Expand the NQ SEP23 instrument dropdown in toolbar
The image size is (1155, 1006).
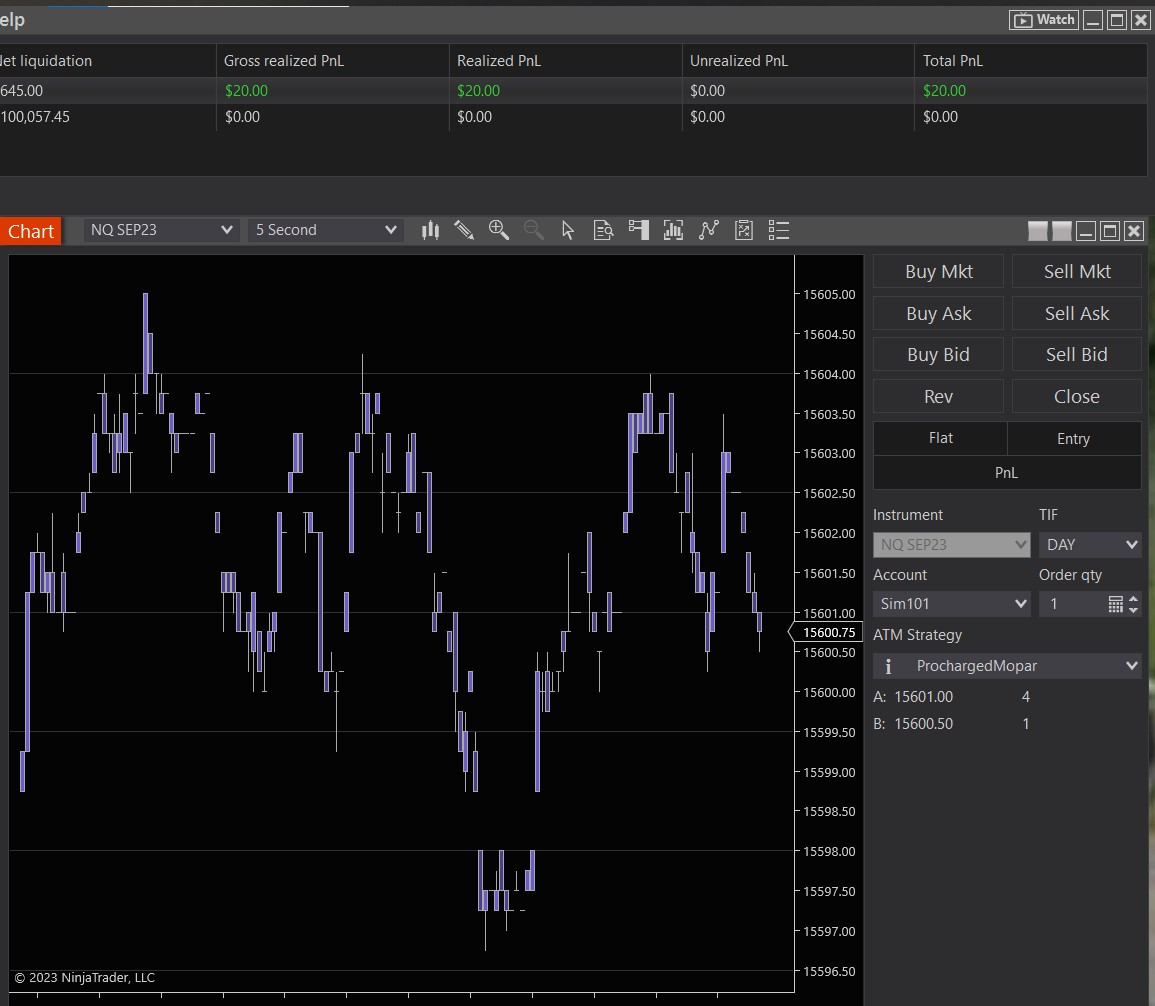tap(161, 230)
